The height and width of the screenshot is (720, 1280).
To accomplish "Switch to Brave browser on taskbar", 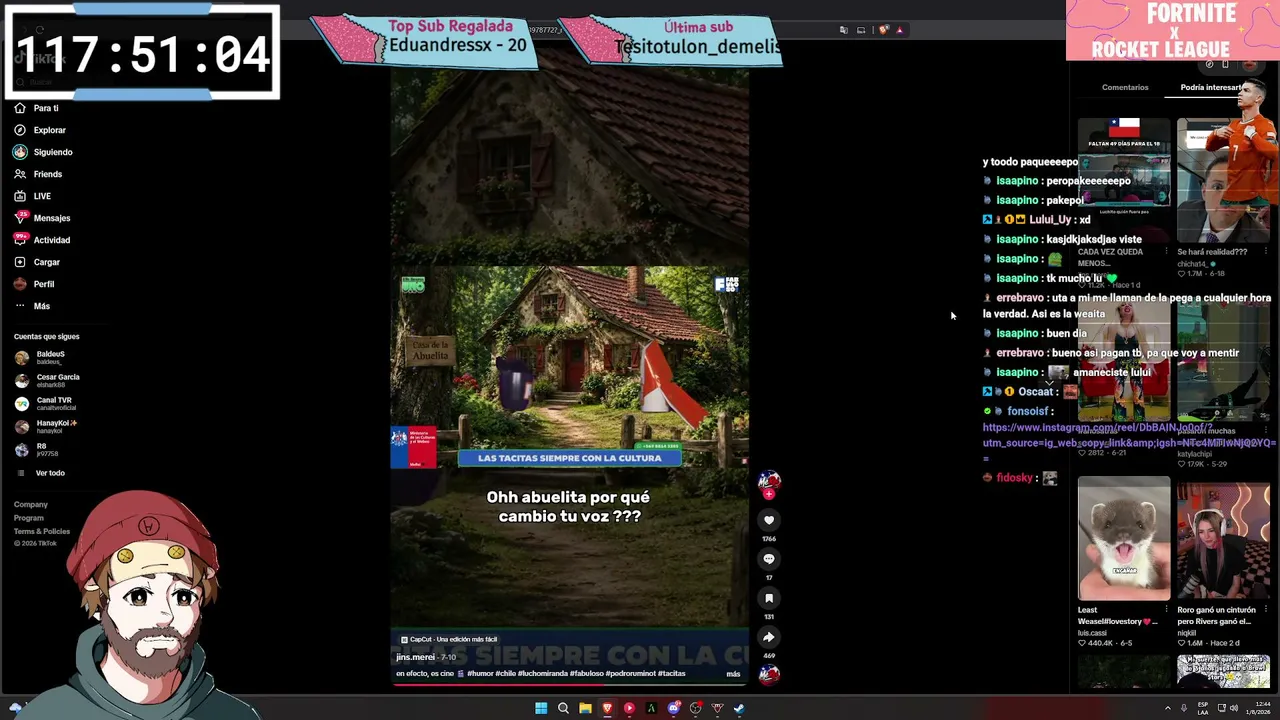I will 607,708.
